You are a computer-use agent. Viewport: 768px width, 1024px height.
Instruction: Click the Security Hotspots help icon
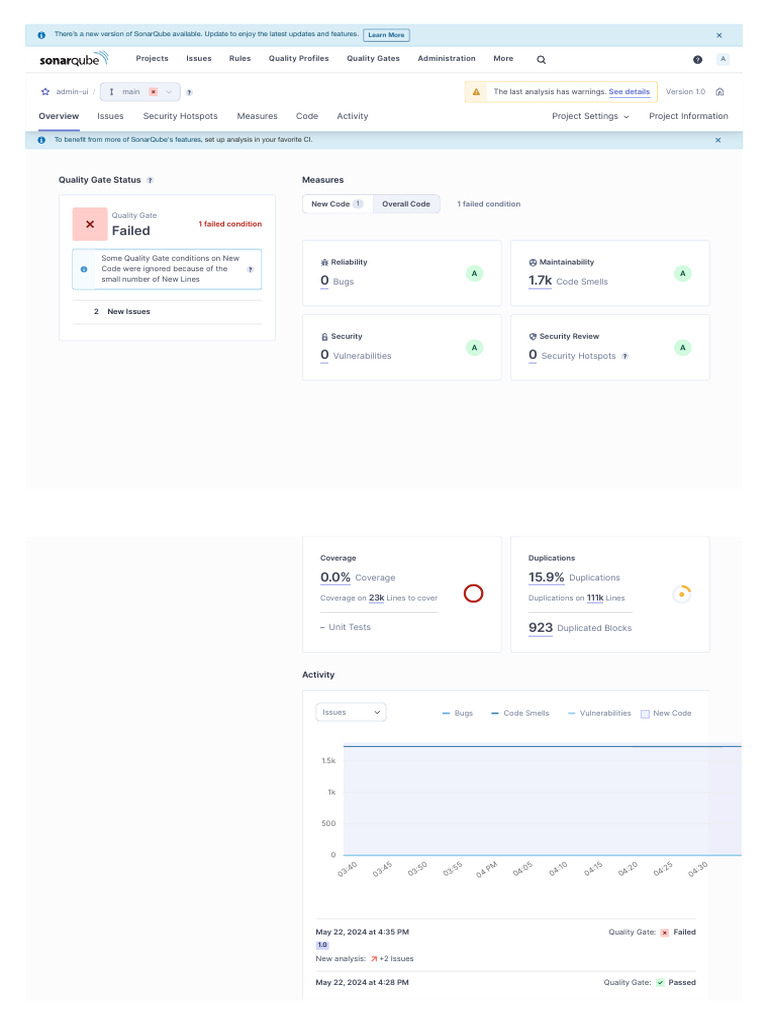coord(625,357)
